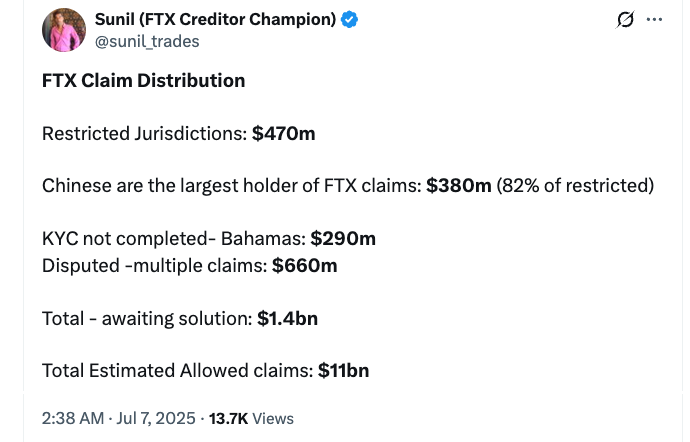The height and width of the screenshot is (442, 690).
Task: Click the $470m restricted jurisdictions figure
Action: click(283, 133)
